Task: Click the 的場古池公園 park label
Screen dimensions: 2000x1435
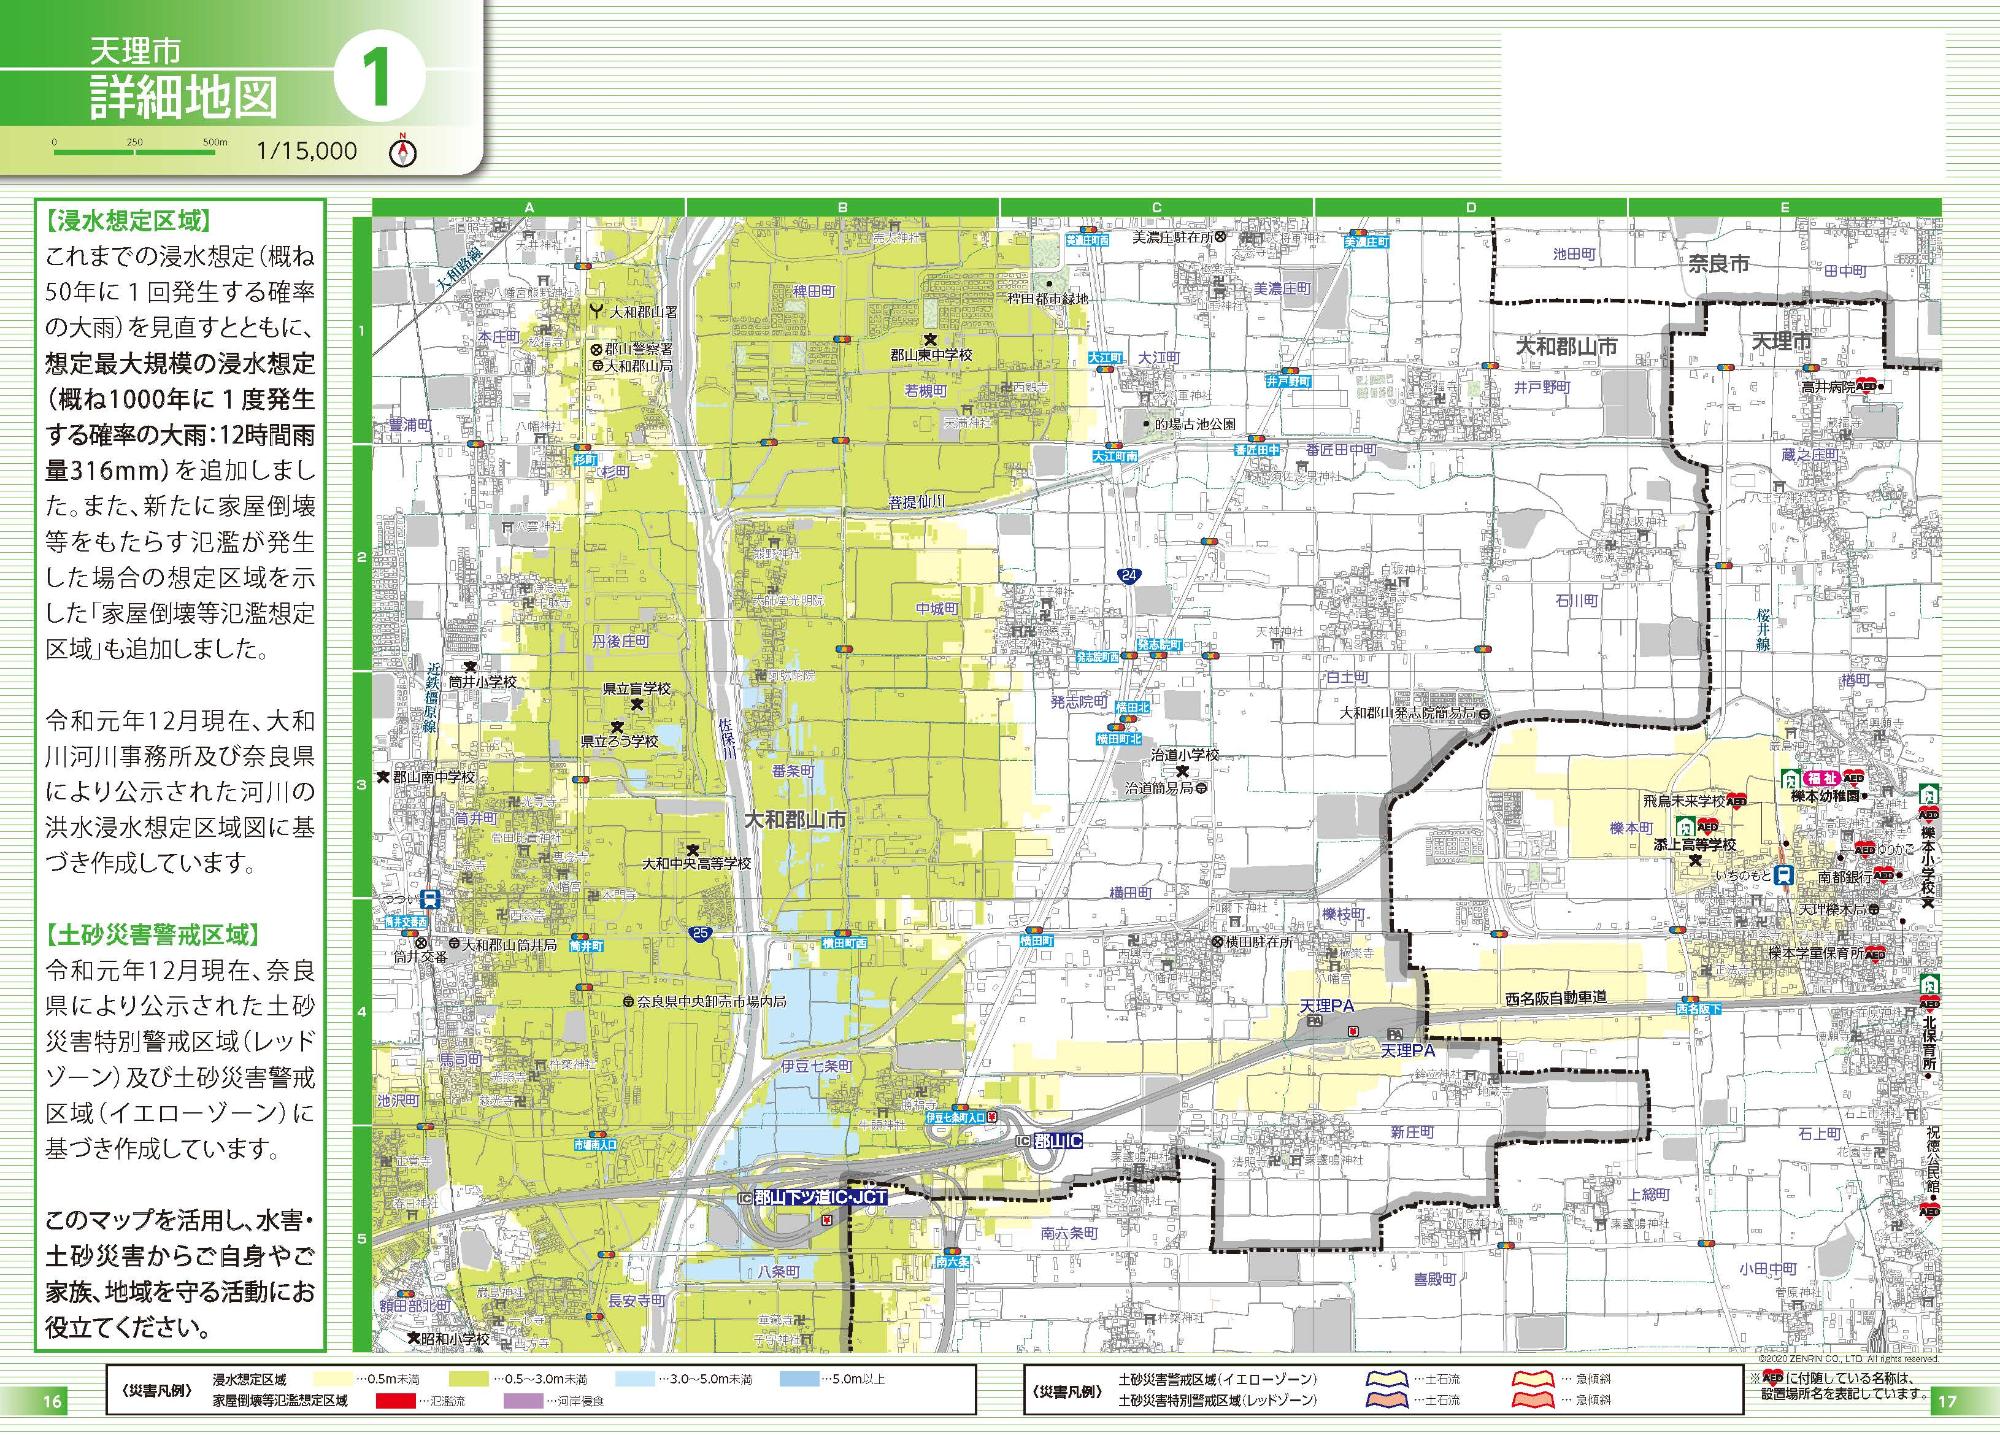Action: point(1194,424)
